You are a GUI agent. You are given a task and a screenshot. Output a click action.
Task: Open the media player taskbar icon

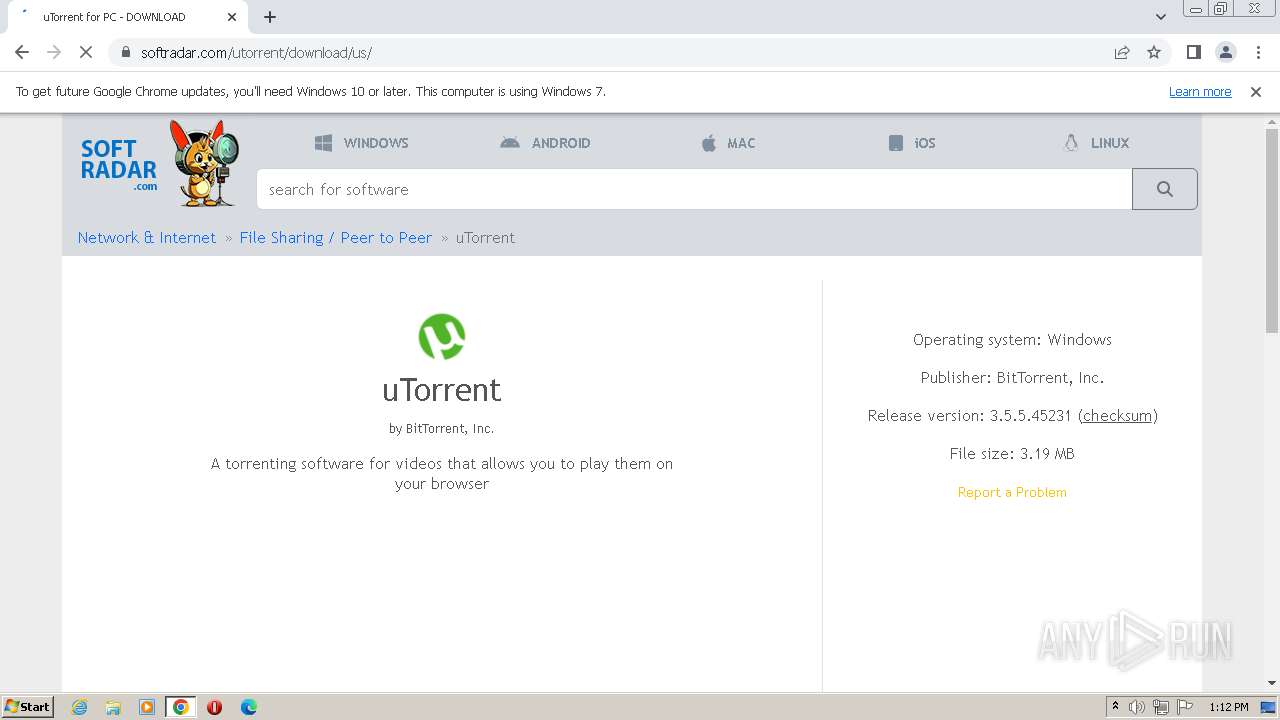coord(147,707)
